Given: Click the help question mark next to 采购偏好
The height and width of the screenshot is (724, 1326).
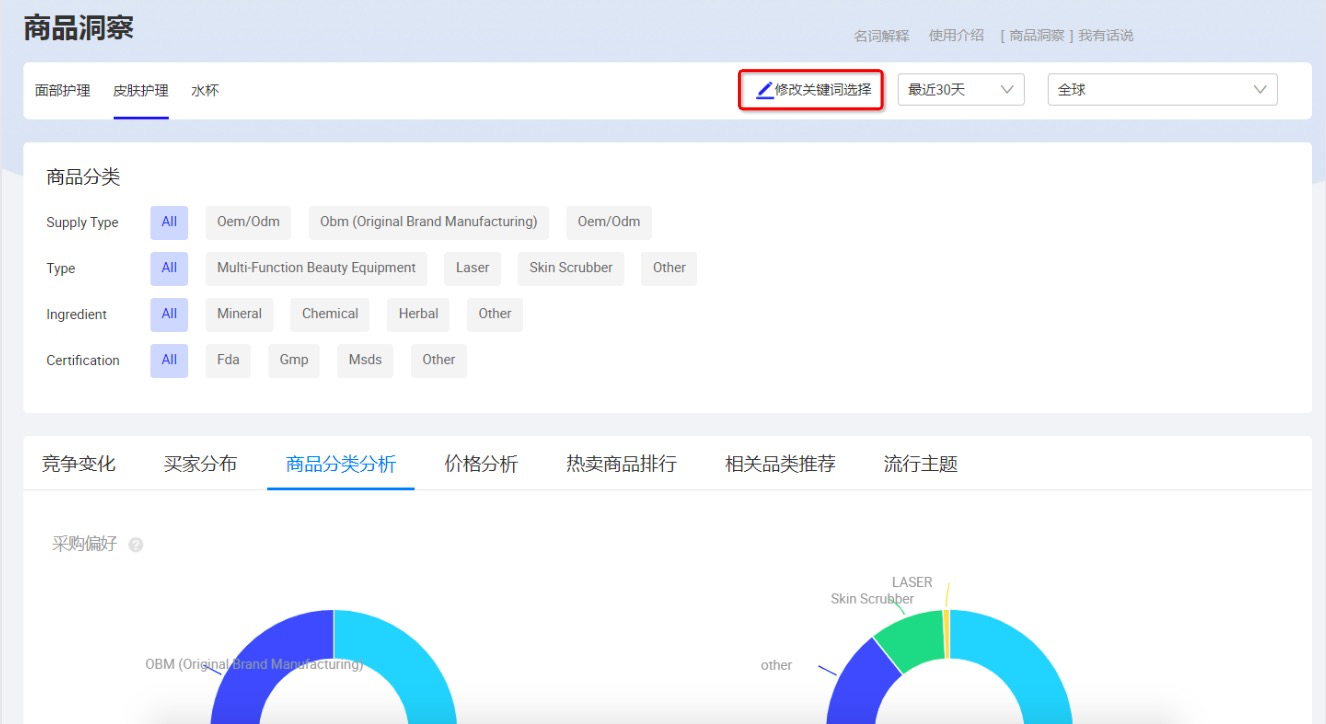Looking at the screenshot, I should pos(136,545).
